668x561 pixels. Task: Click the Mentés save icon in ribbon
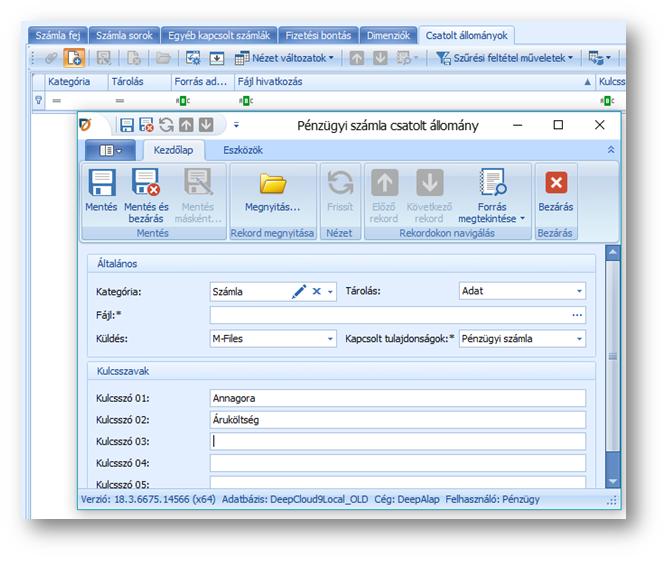101,184
